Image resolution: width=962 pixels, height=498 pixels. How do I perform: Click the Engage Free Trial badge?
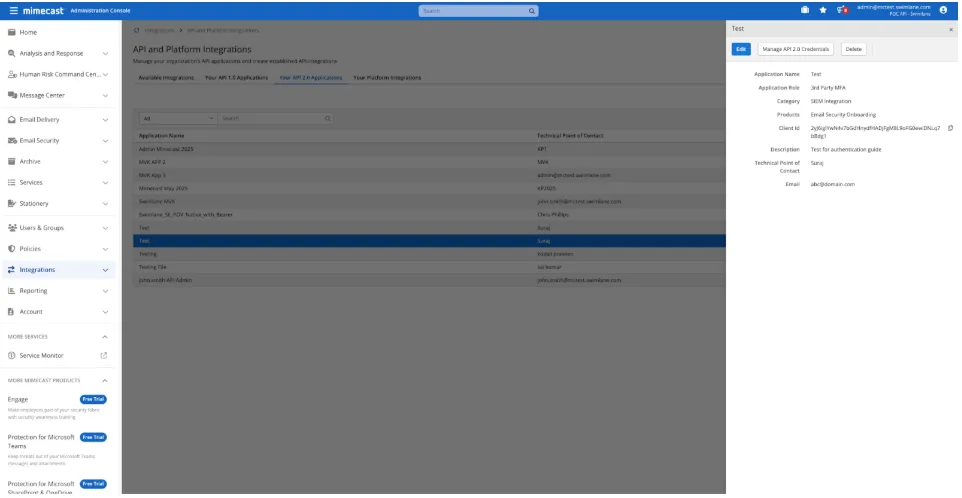tap(93, 399)
